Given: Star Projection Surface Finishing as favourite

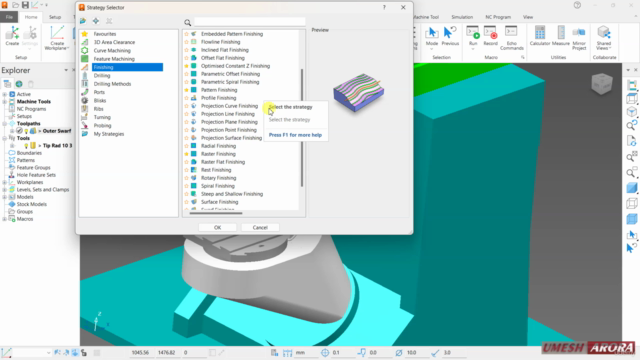Looking at the screenshot, I should click(187, 138).
